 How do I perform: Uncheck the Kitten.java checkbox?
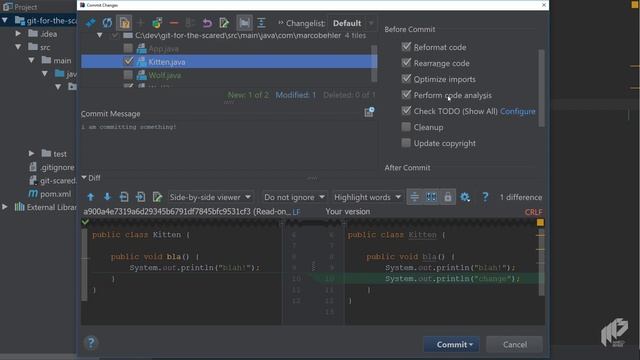pos(128,61)
